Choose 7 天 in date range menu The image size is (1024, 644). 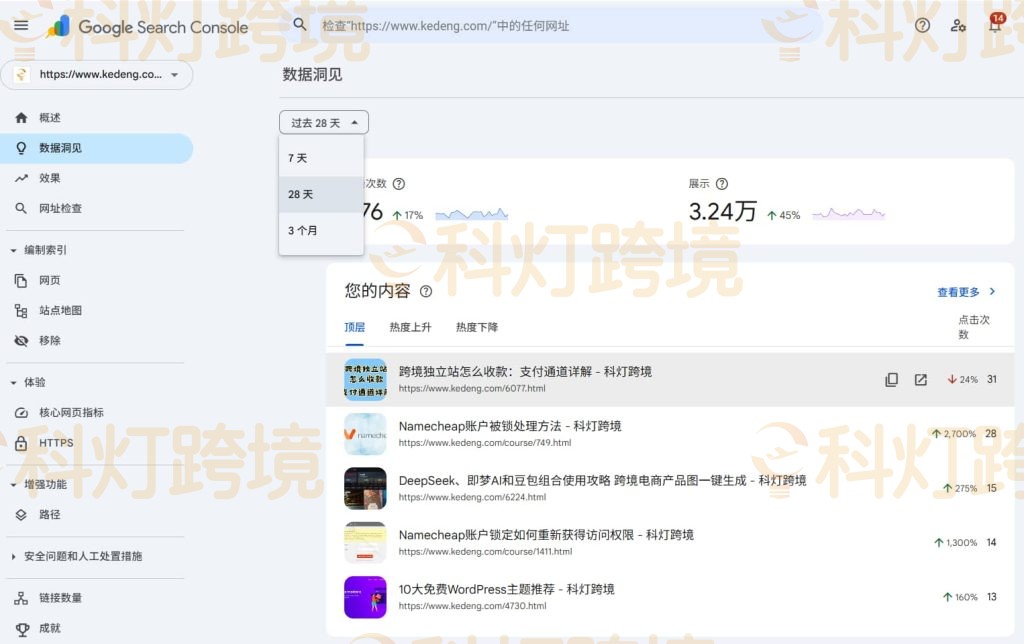pos(321,158)
